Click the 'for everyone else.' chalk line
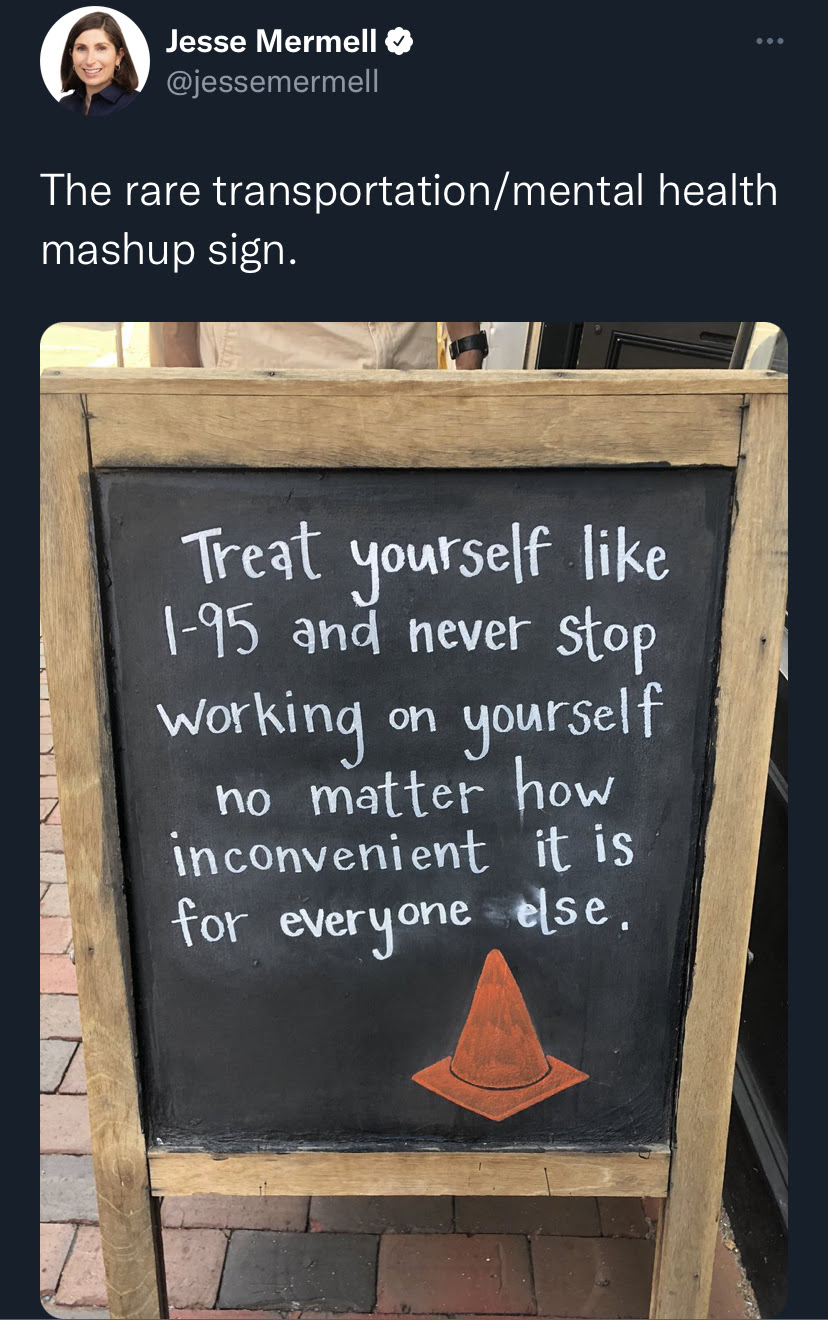 (x=401, y=915)
